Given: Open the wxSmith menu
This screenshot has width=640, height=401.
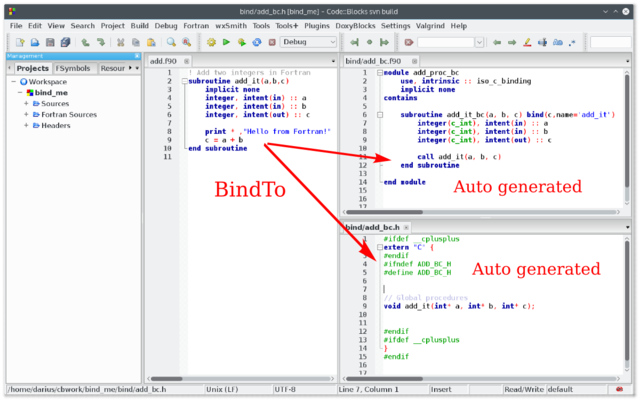Looking at the screenshot, I should 231,26.
